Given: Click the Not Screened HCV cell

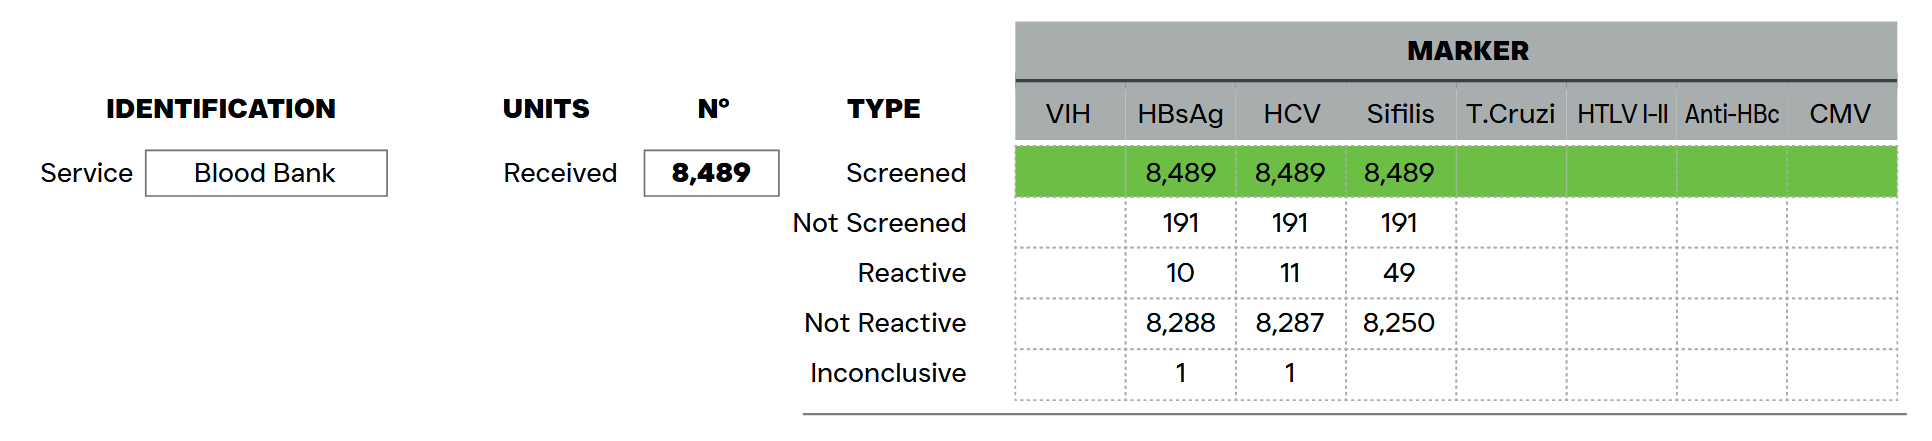Looking at the screenshot, I should point(1290,223).
